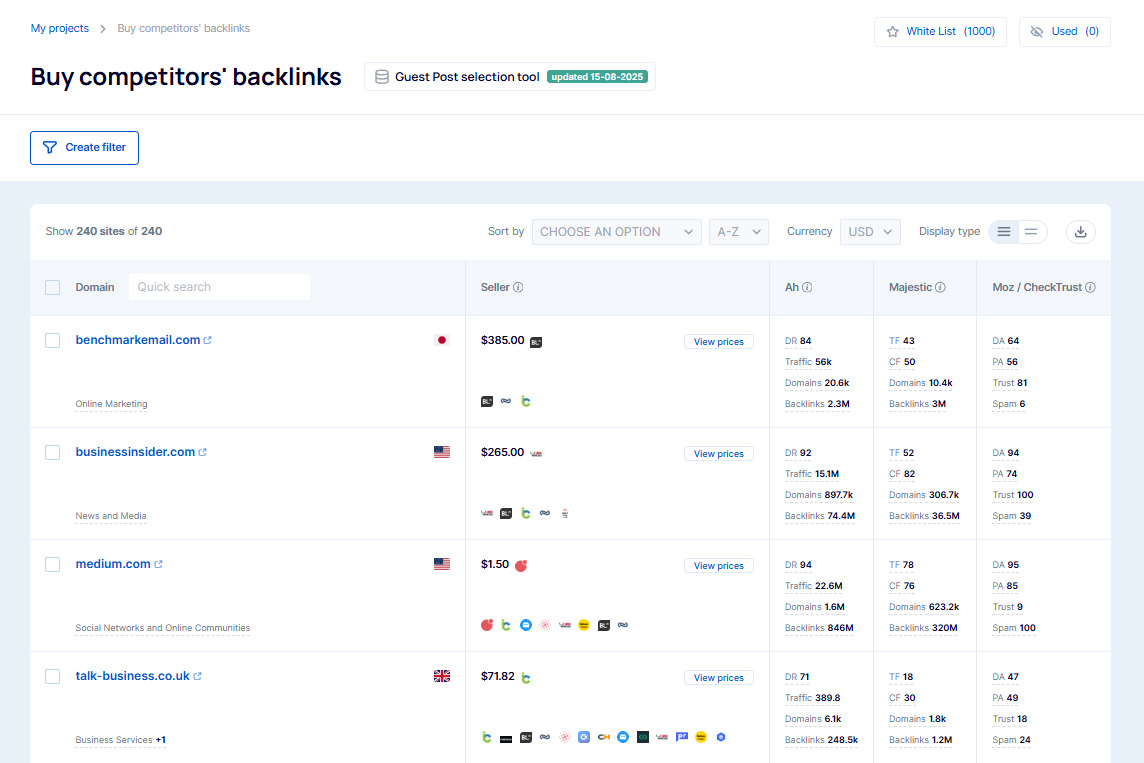
Task: Click the blue hexagon seller icon in talk-business row
Action: [721, 737]
